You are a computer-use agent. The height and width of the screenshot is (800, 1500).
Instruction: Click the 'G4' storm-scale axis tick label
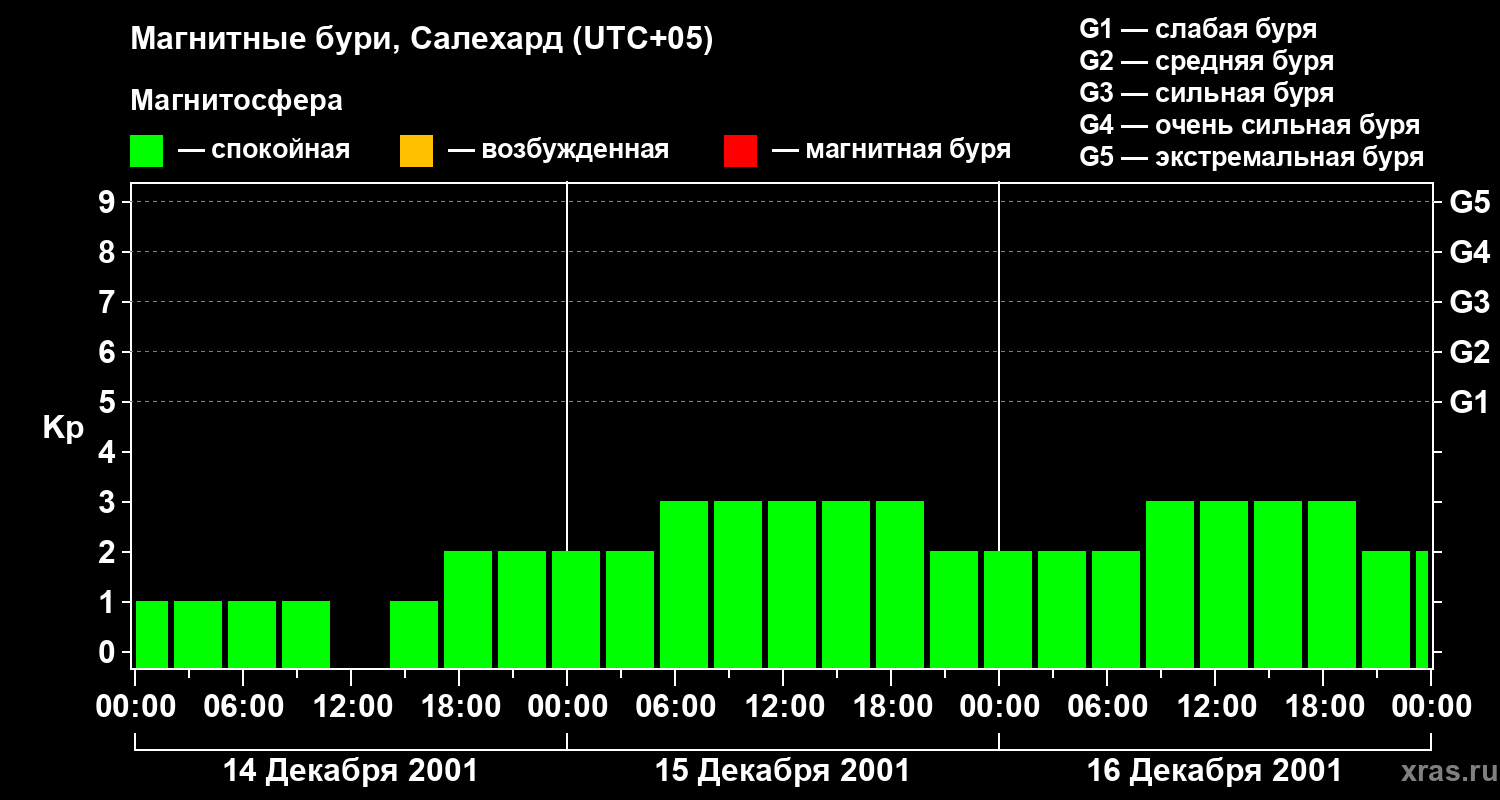[1469, 252]
